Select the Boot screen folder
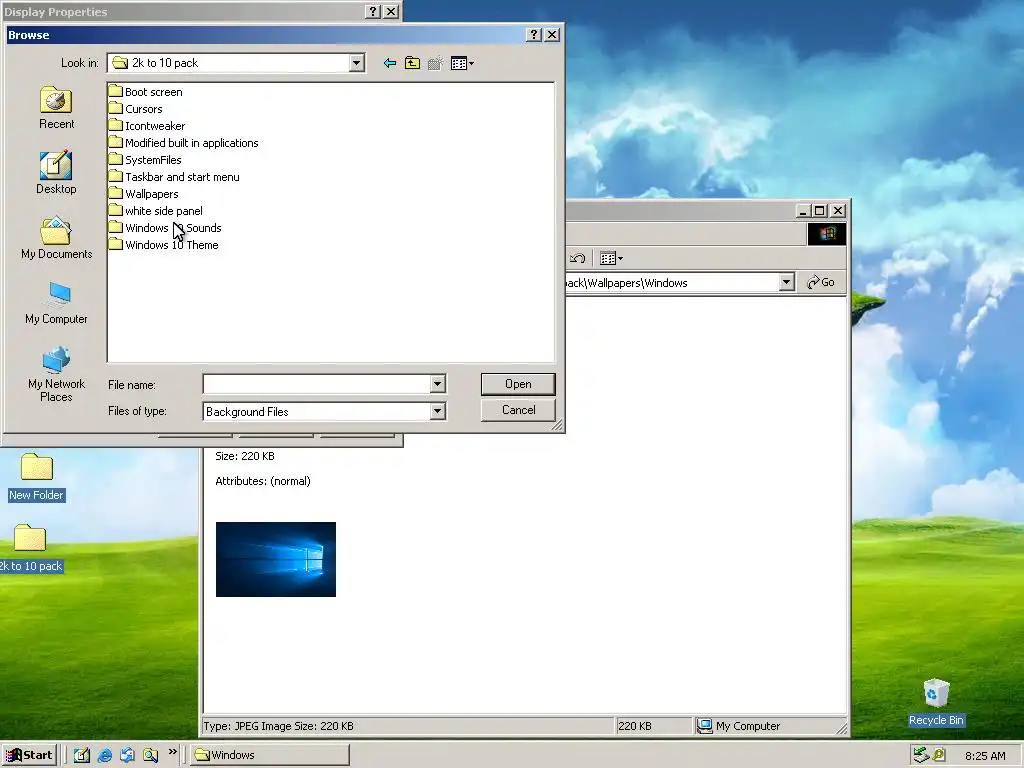This screenshot has width=1024, height=768. [146, 92]
